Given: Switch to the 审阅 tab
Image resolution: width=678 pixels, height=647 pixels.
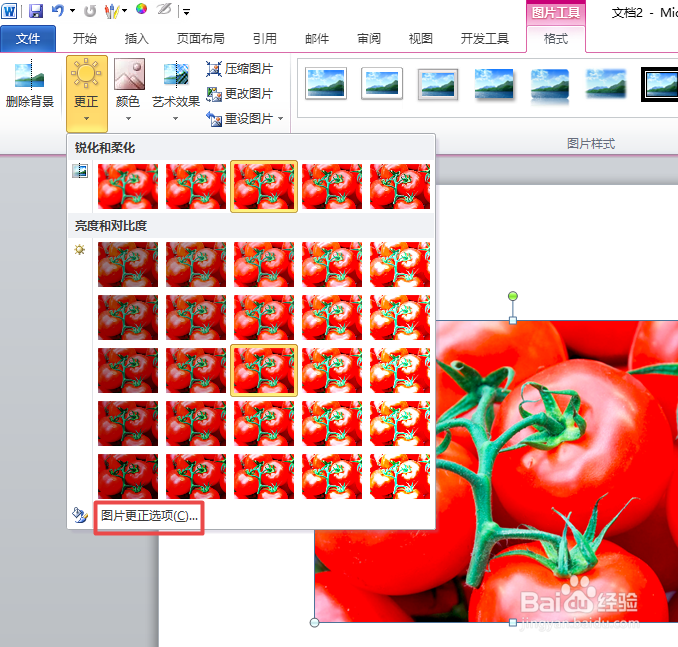Looking at the screenshot, I should [369, 39].
